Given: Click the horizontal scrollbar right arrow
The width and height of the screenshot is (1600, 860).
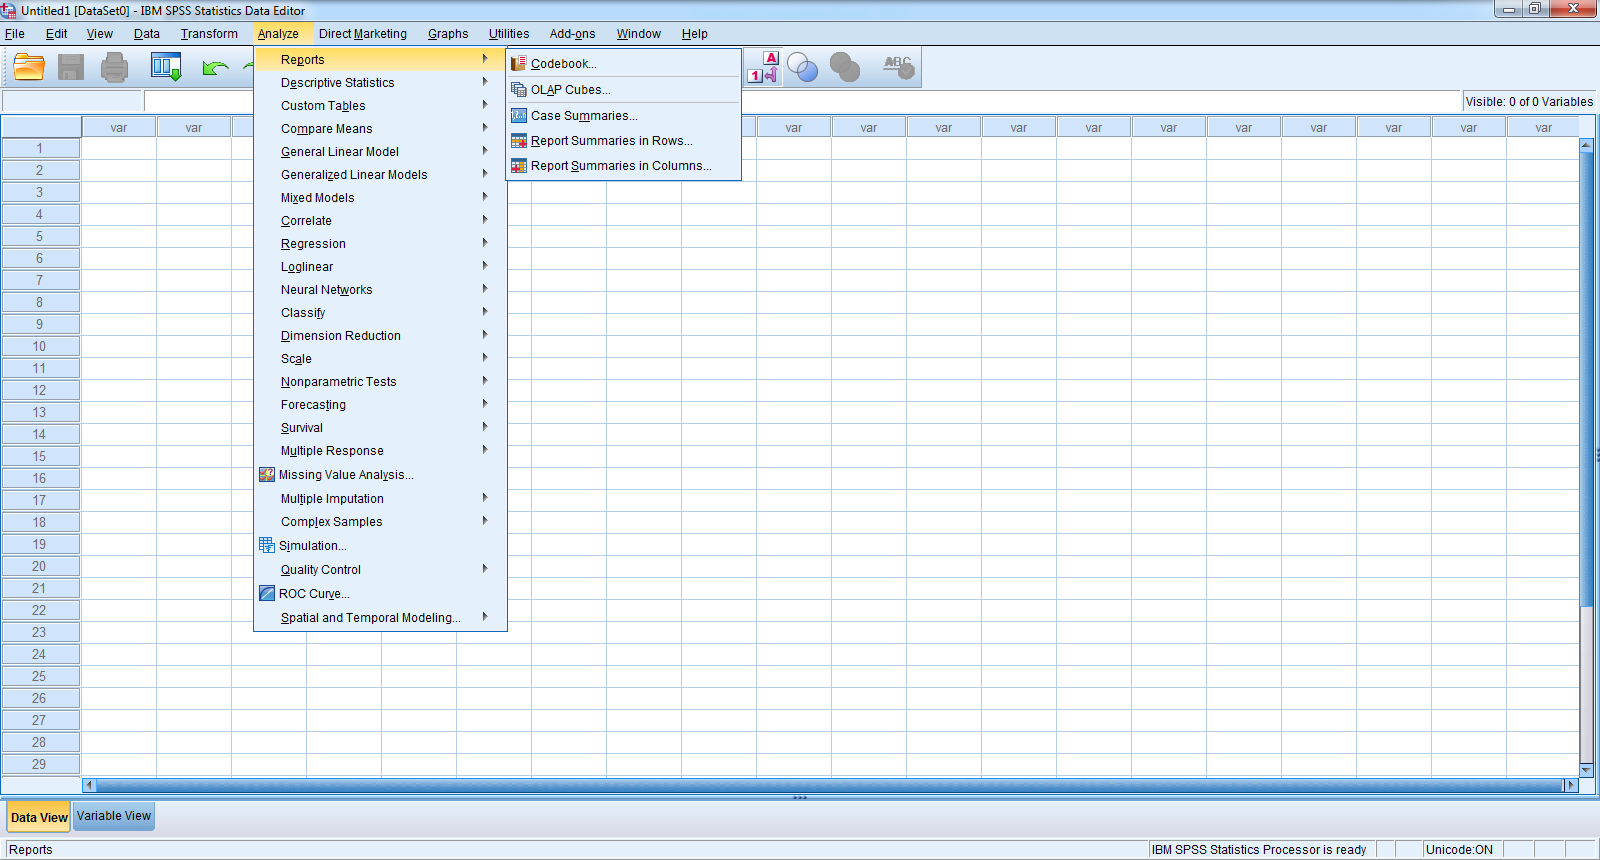Looking at the screenshot, I should (x=1571, y=785).
